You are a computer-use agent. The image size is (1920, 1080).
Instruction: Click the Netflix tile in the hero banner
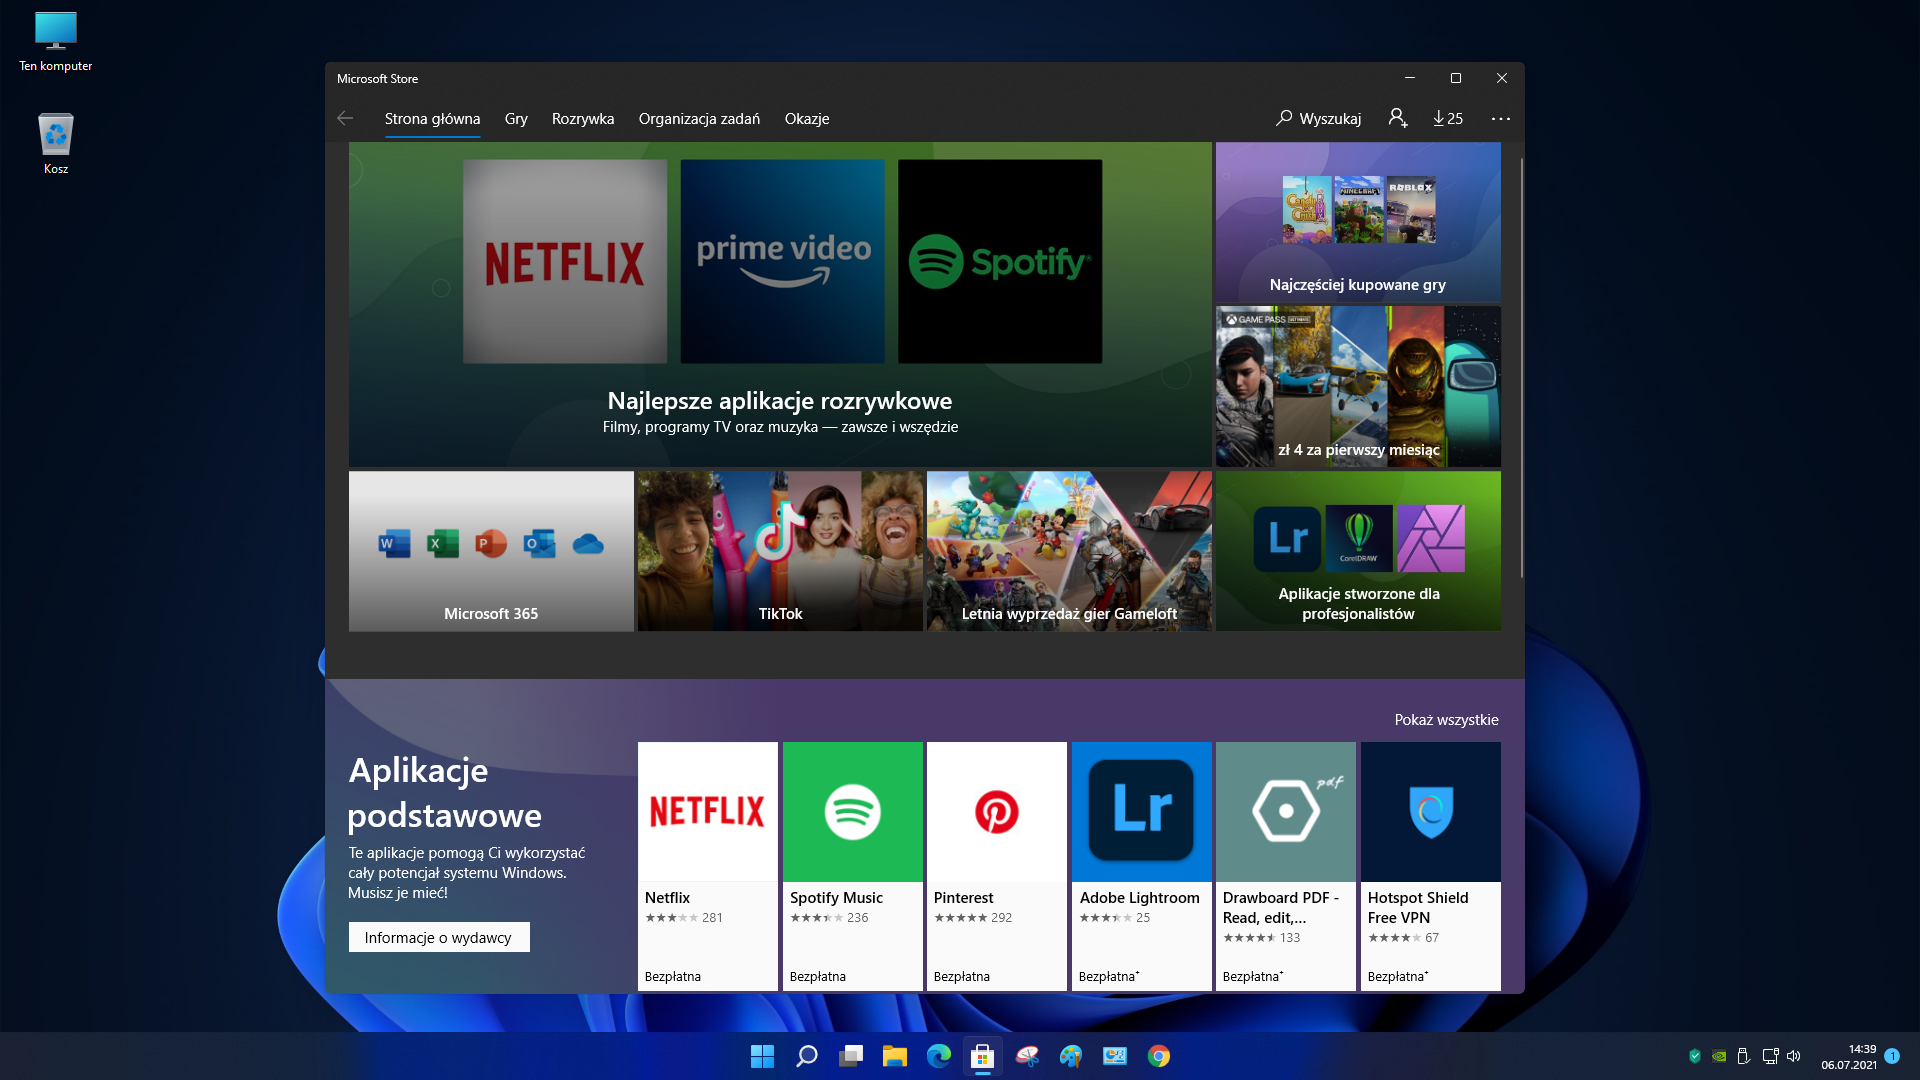tap(565, 261)
